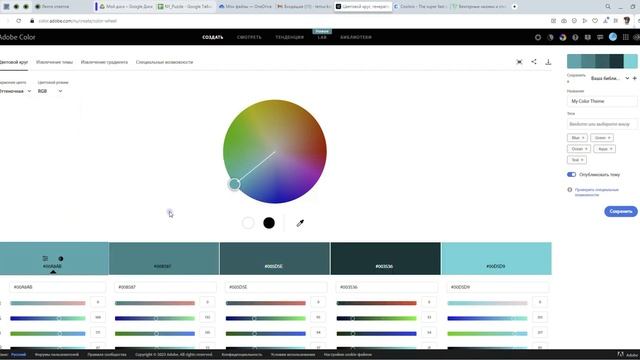Screen dimensions: 640x360
Task: Click the color wheel handle marker
Action: [234, 184]
